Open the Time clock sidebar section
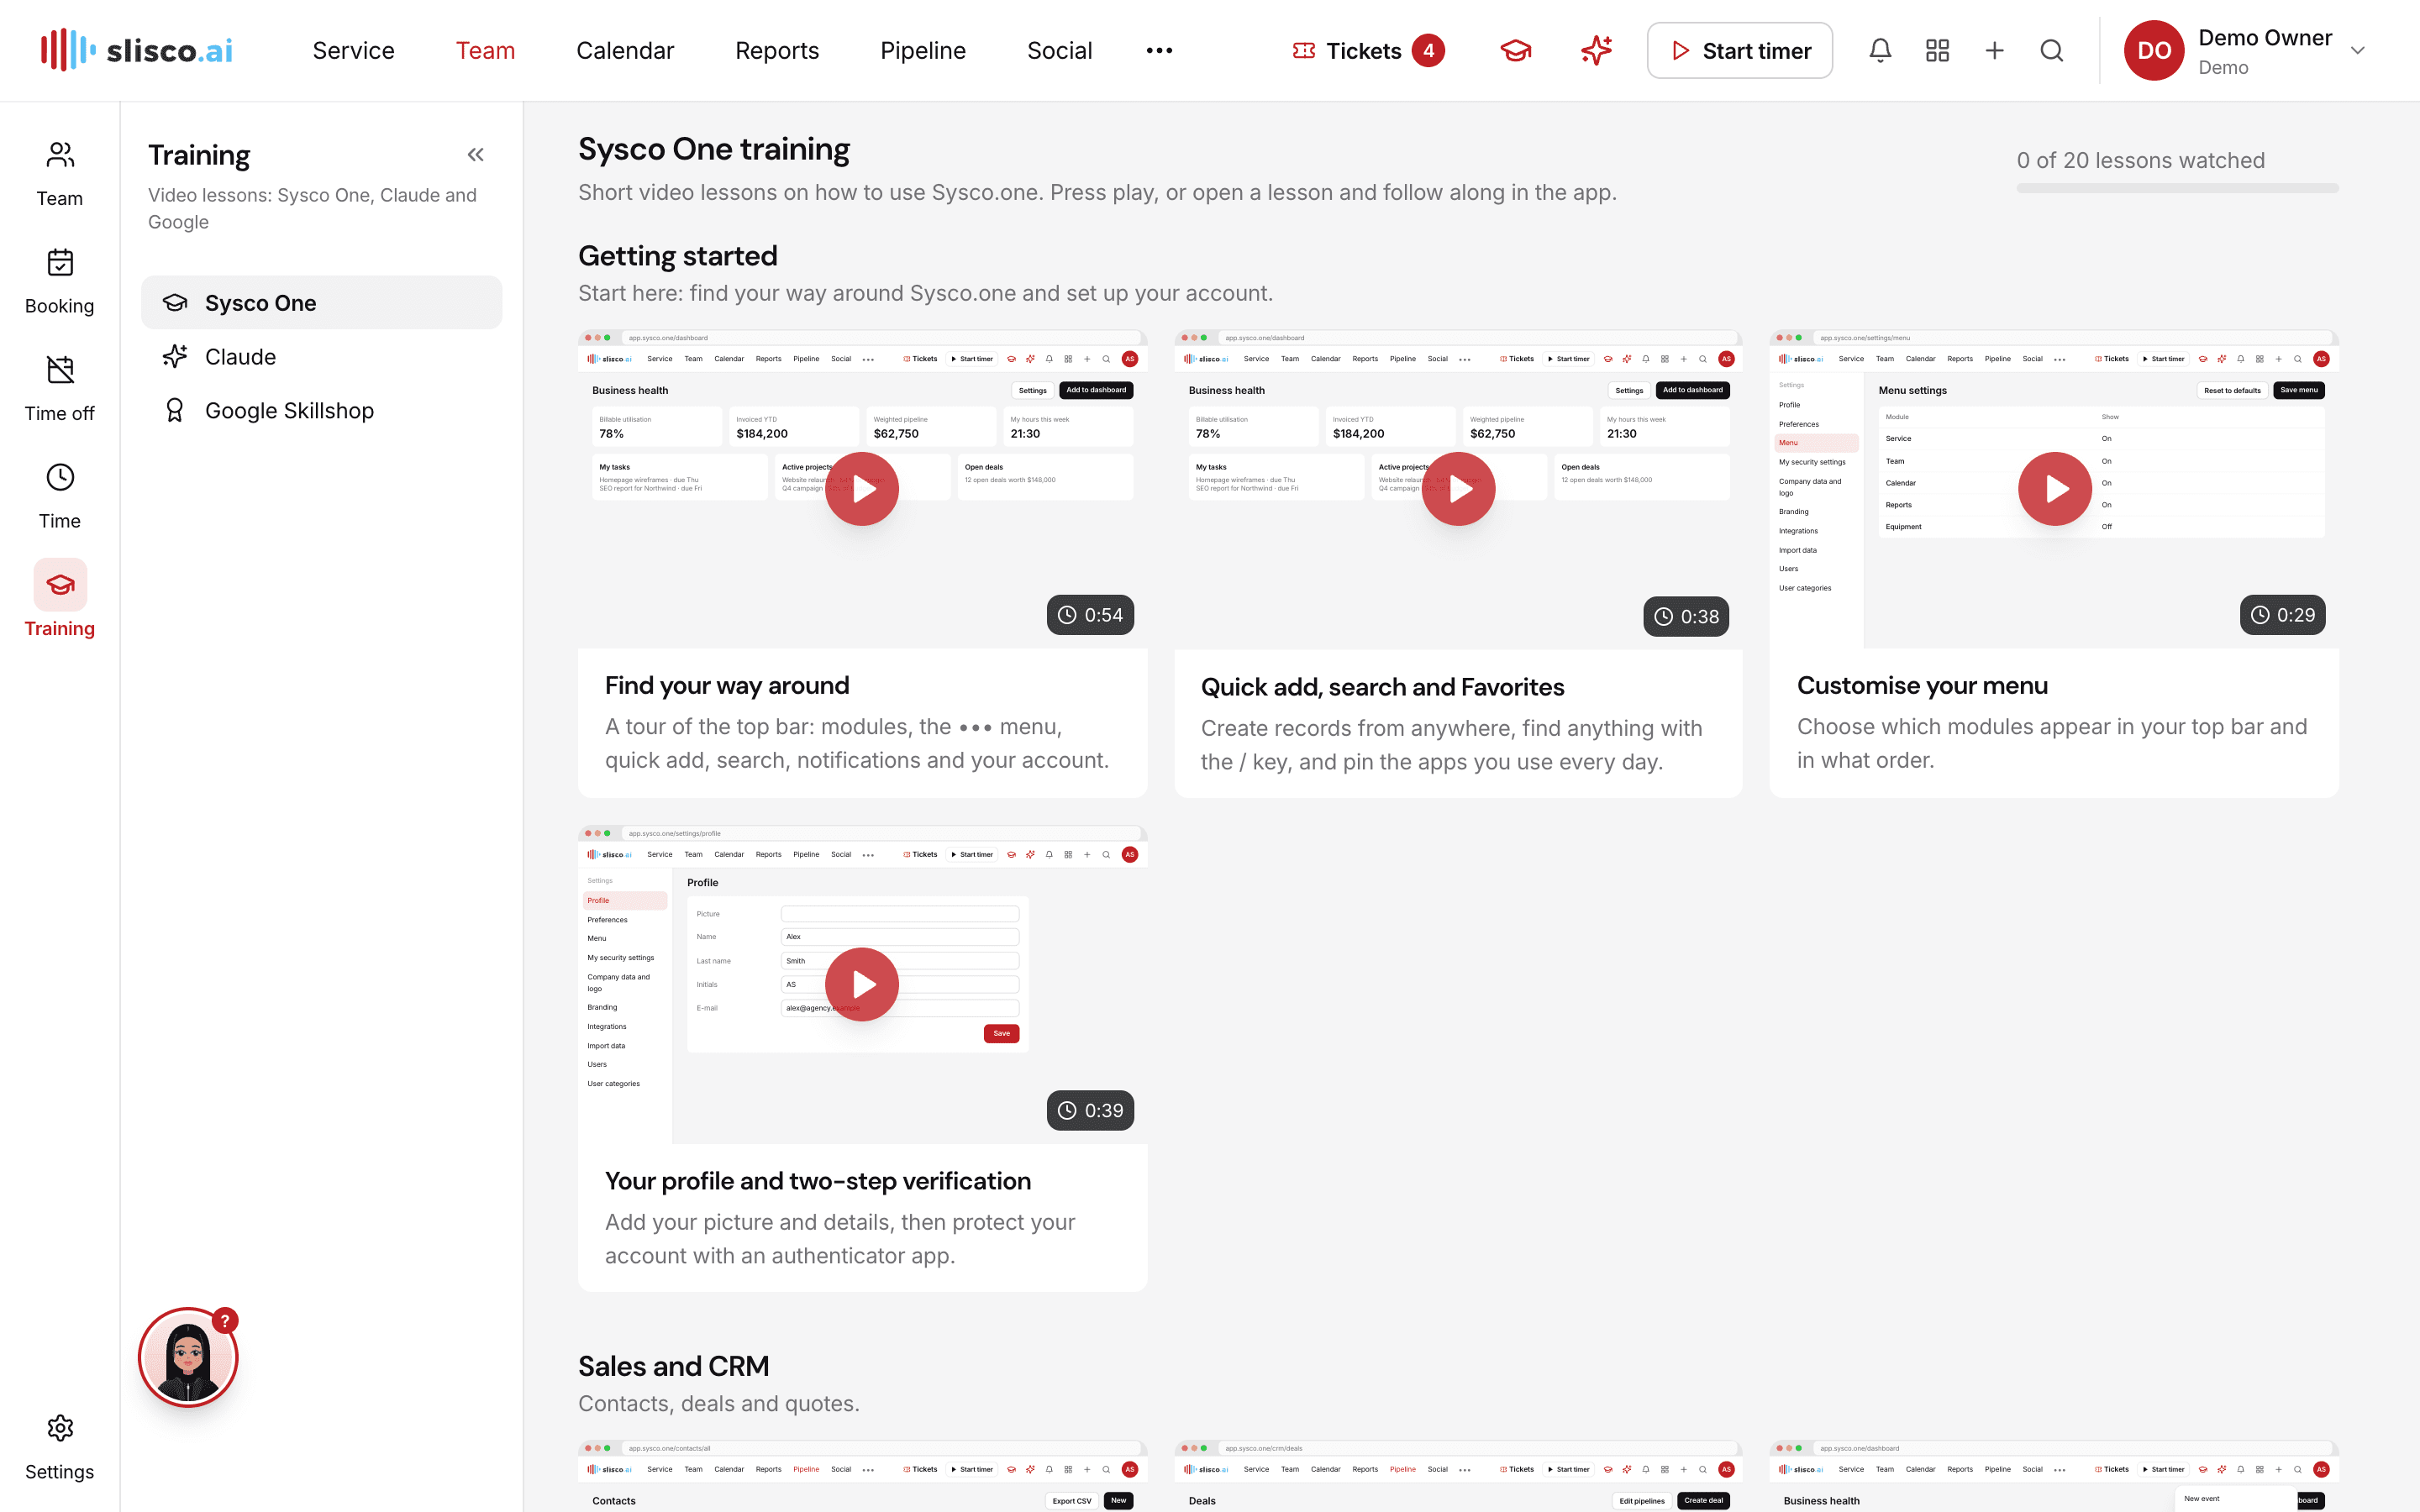 click(60, 496)
